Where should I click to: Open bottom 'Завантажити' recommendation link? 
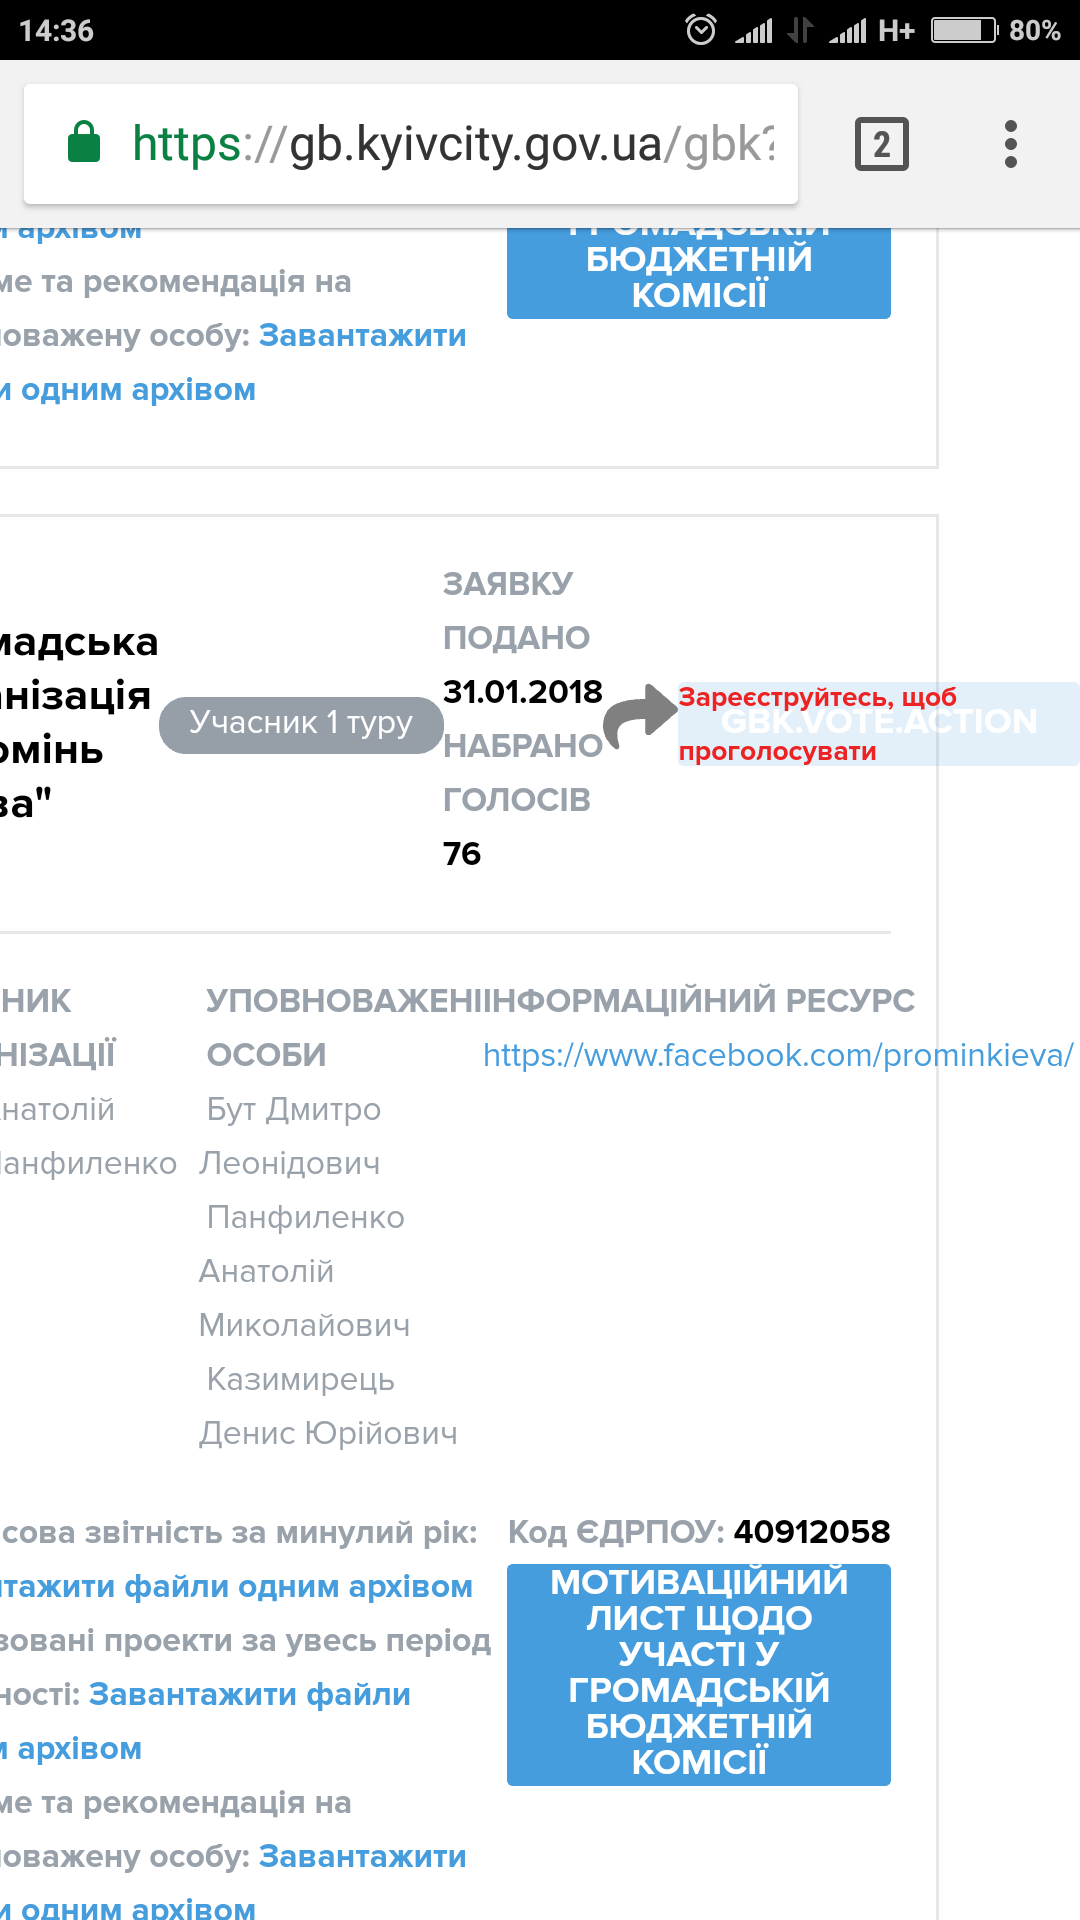tap(362, 1857)
